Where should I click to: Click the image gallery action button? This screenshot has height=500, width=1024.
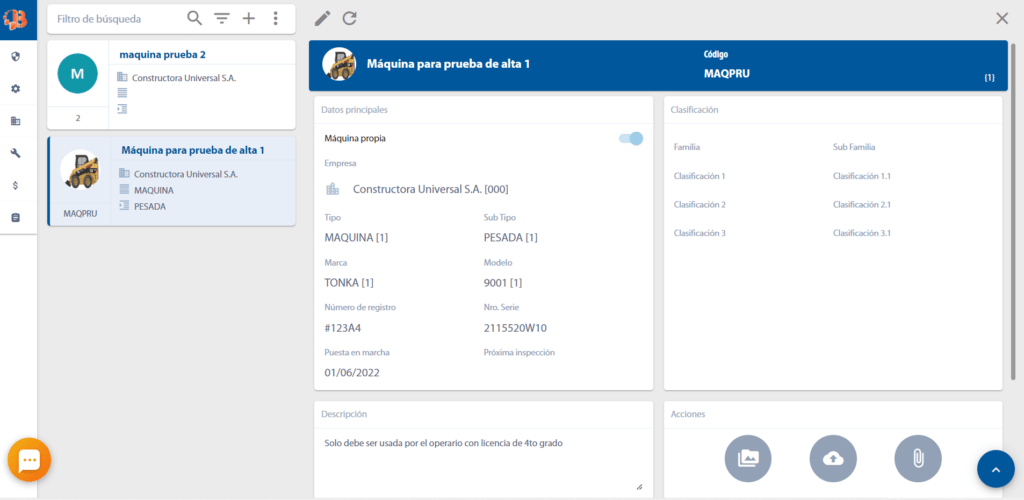click(x=748, y=458)
